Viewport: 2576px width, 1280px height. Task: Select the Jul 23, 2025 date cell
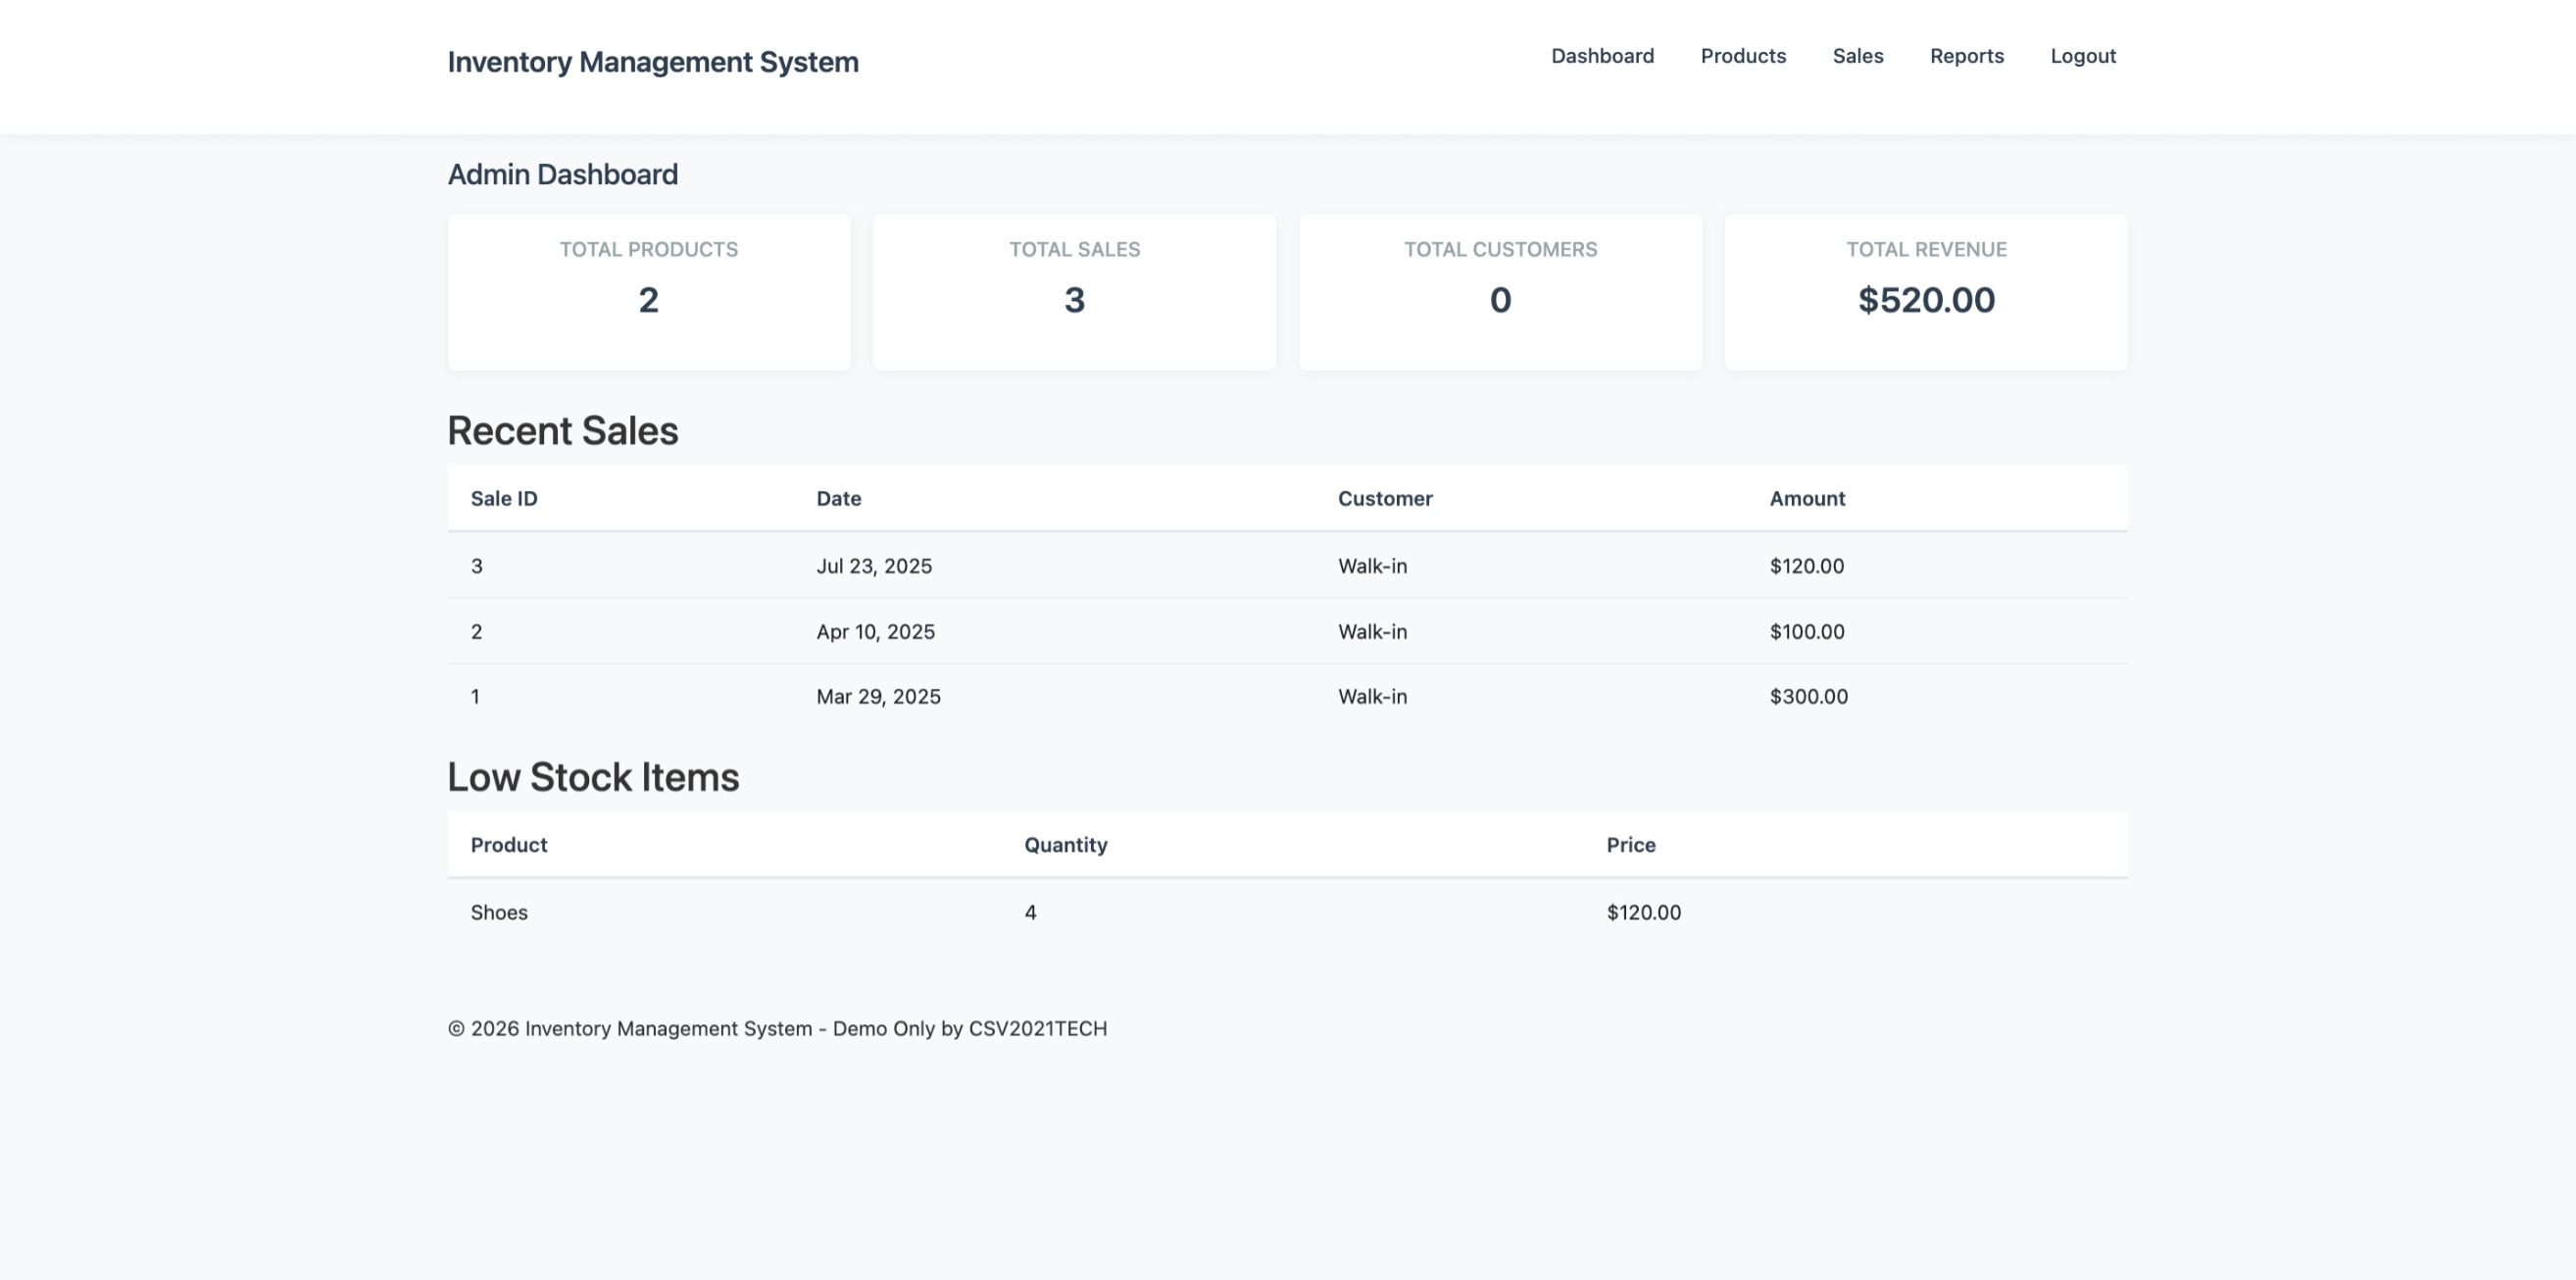(874, 566)
